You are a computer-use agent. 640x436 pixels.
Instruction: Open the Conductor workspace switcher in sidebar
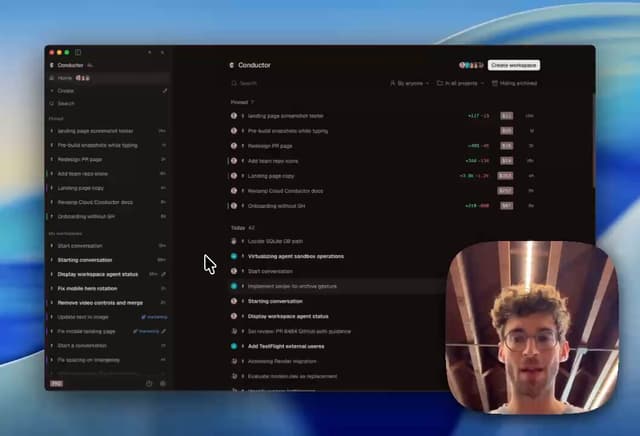71,65
